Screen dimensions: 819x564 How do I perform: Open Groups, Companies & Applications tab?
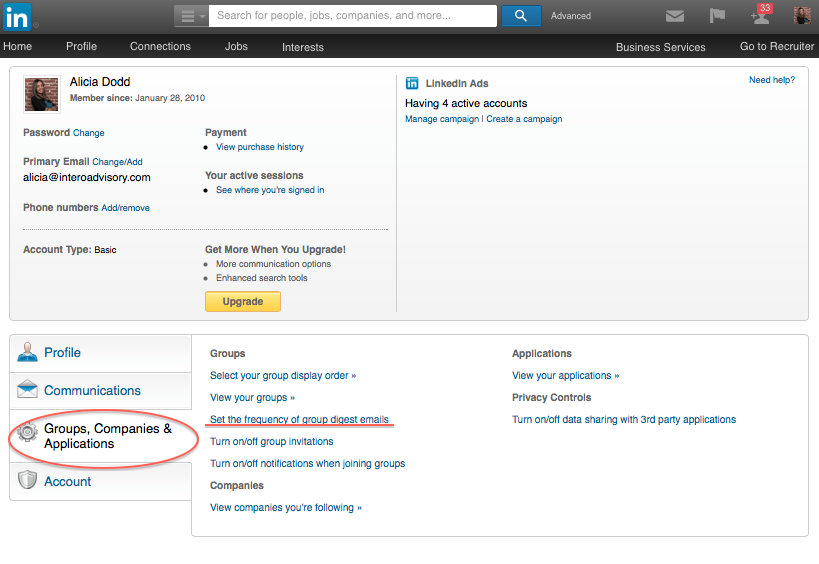point(100,436)
